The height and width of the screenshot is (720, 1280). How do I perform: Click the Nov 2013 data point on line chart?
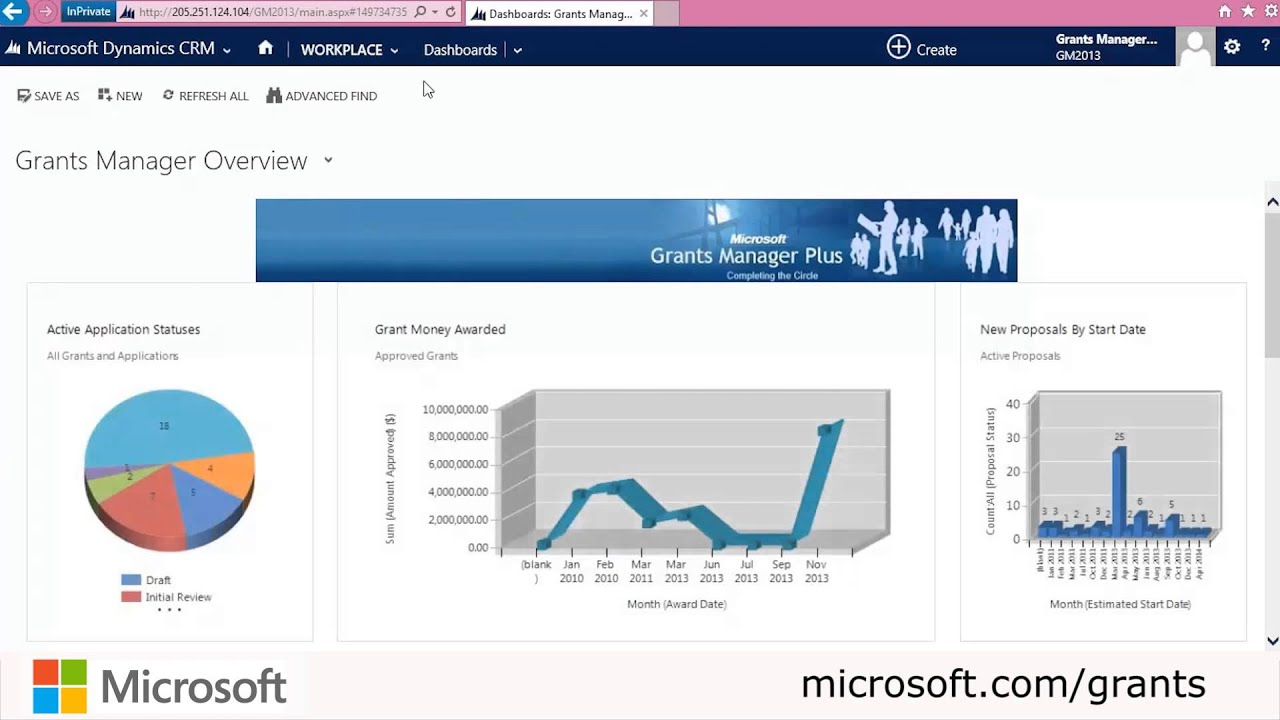tap(825, 430)
